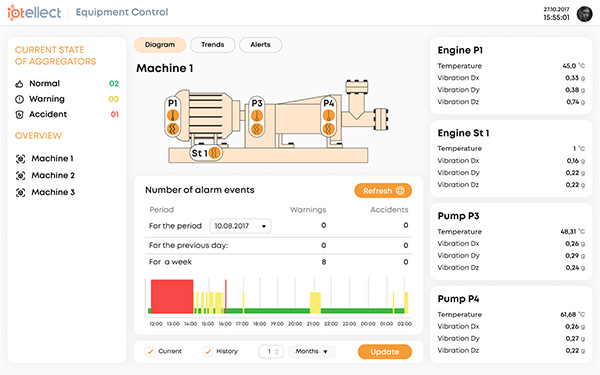
Task: Open Machine 1 in overview
Action: tap(52, 158)
